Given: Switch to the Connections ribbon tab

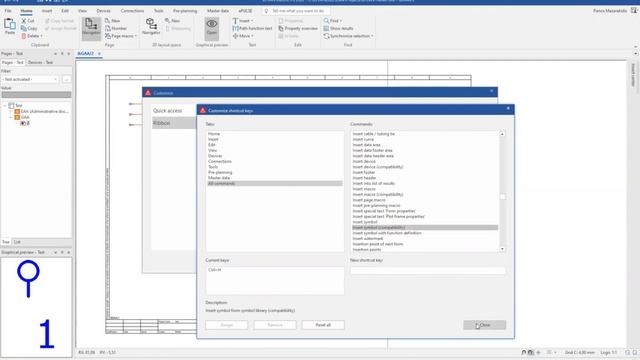Looking at the screenshot, I should point(132,11).
